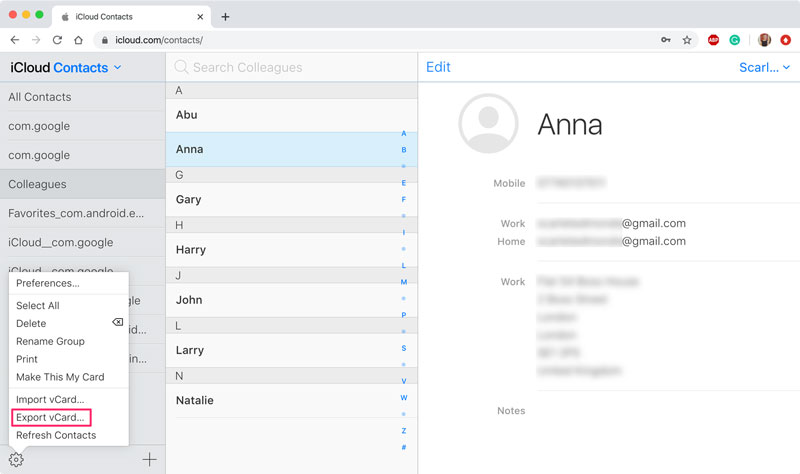Click the Grammarly extension icon

click(x=735, y=40)
